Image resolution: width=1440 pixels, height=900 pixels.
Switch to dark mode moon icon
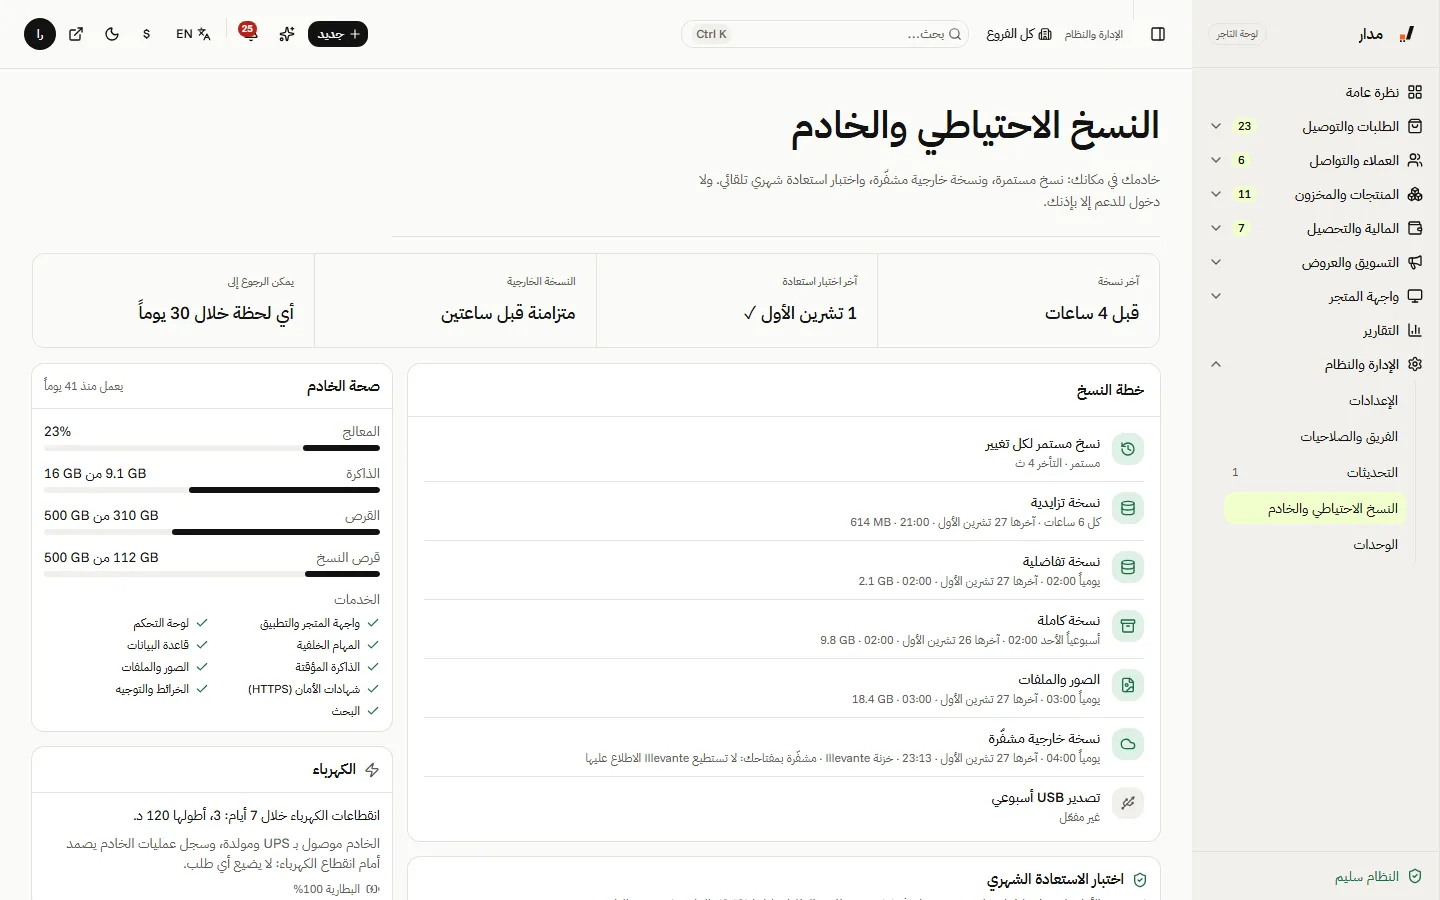click(x=112, y=34)
